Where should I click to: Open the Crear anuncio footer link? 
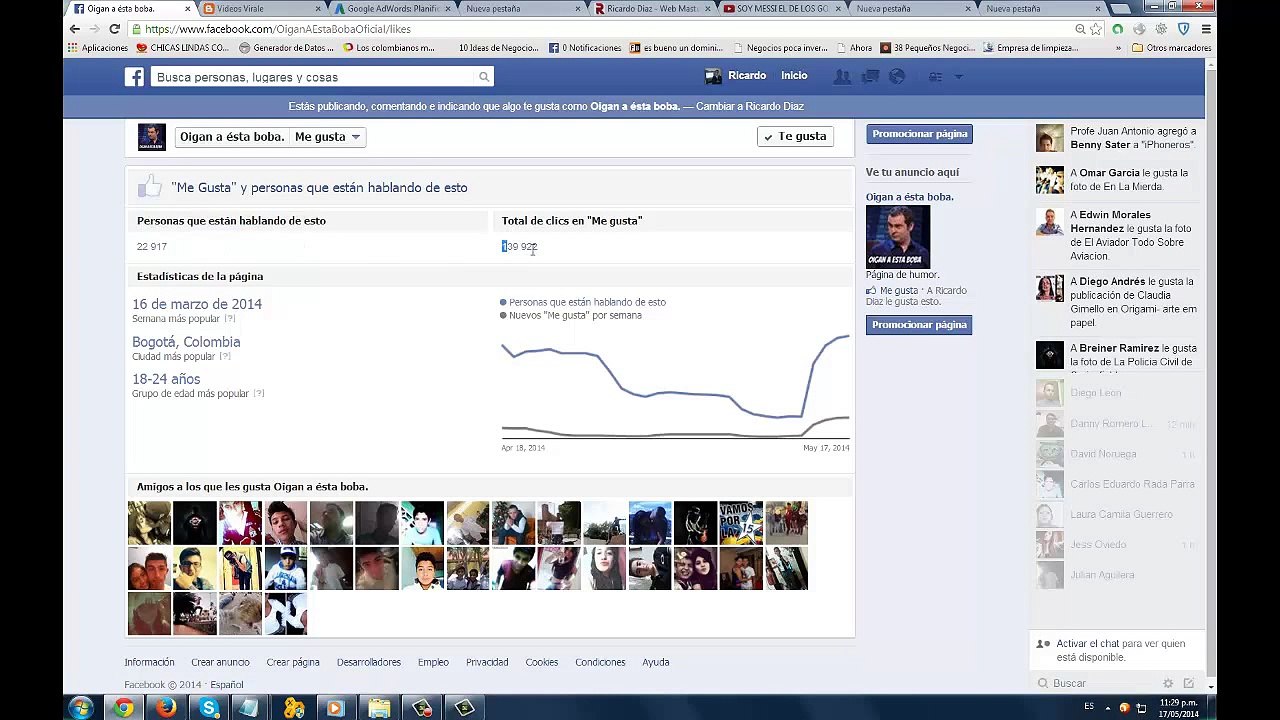[220, 662]
